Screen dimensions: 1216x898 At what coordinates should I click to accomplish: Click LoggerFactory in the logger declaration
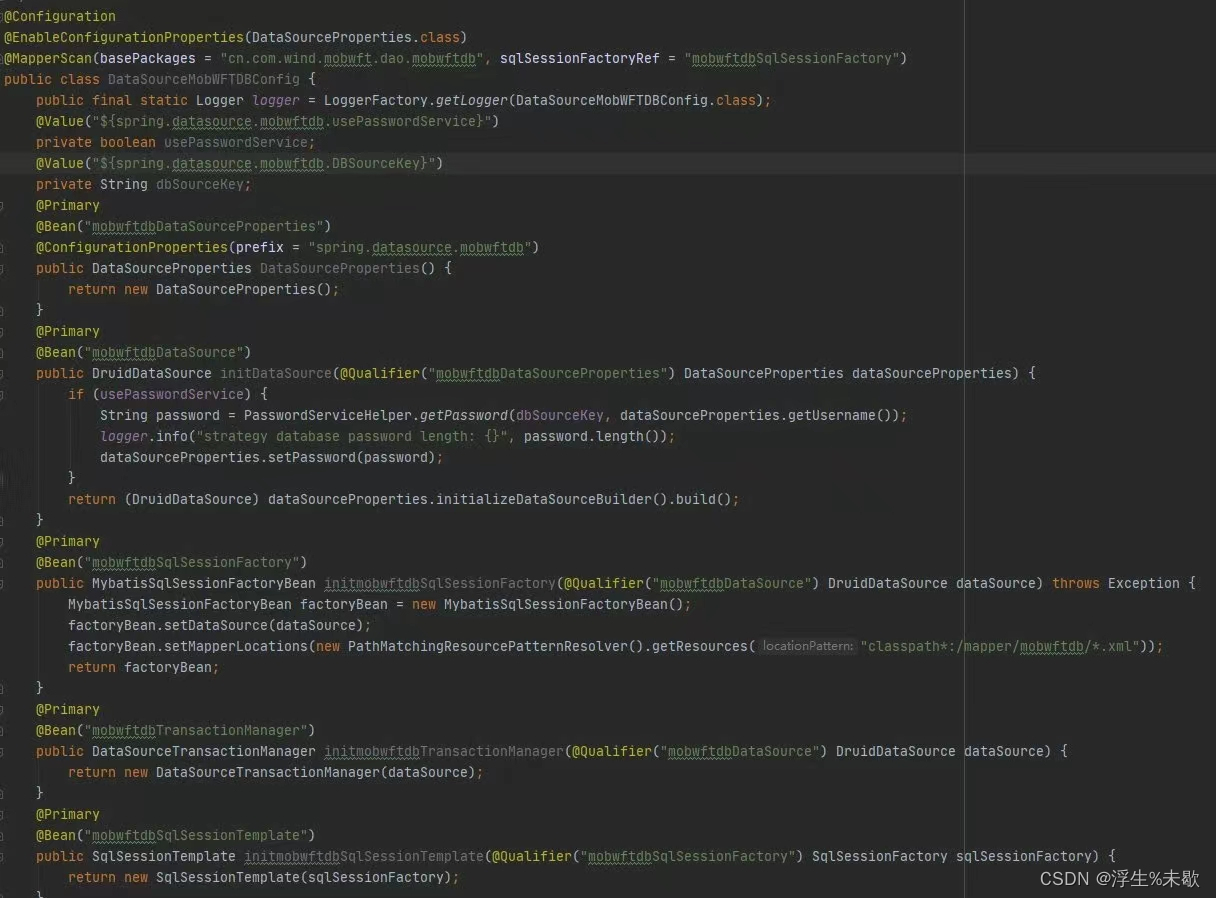click(376, 100)
